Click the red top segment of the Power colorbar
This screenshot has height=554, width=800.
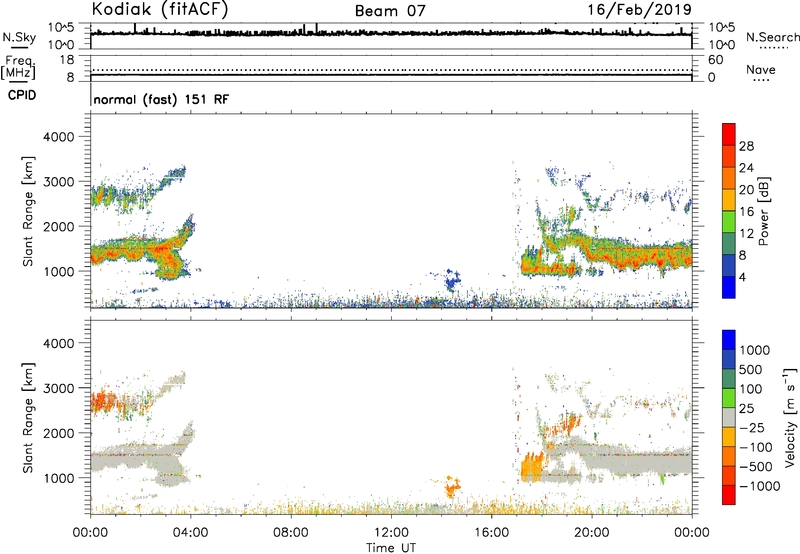(x=729, y=134)
